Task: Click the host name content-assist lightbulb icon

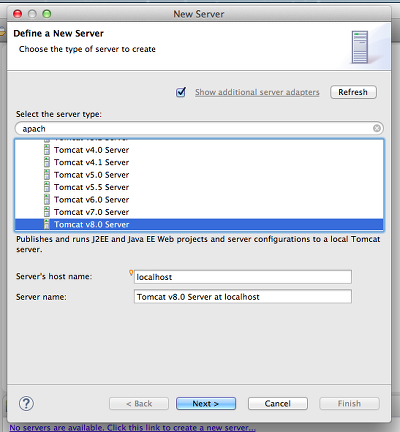Action: (x=131, y=272)
